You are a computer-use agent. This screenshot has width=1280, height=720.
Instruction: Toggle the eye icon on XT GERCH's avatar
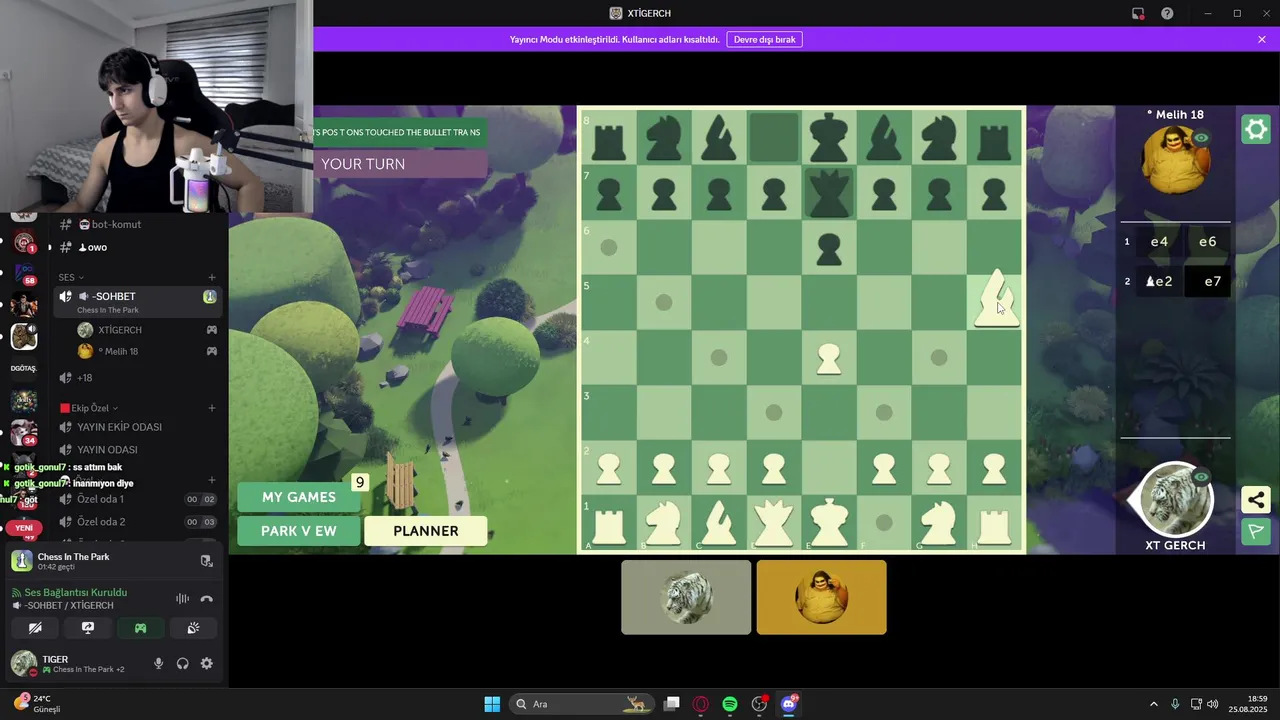[x=1201, y=477]
